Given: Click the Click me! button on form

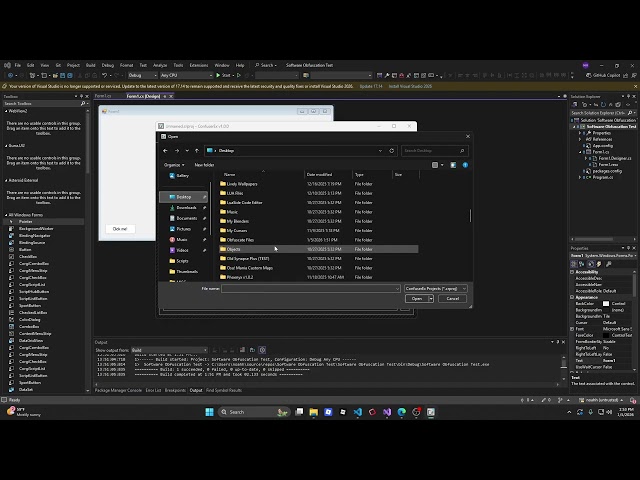Looking at the screenshot, I should point(120,229).
